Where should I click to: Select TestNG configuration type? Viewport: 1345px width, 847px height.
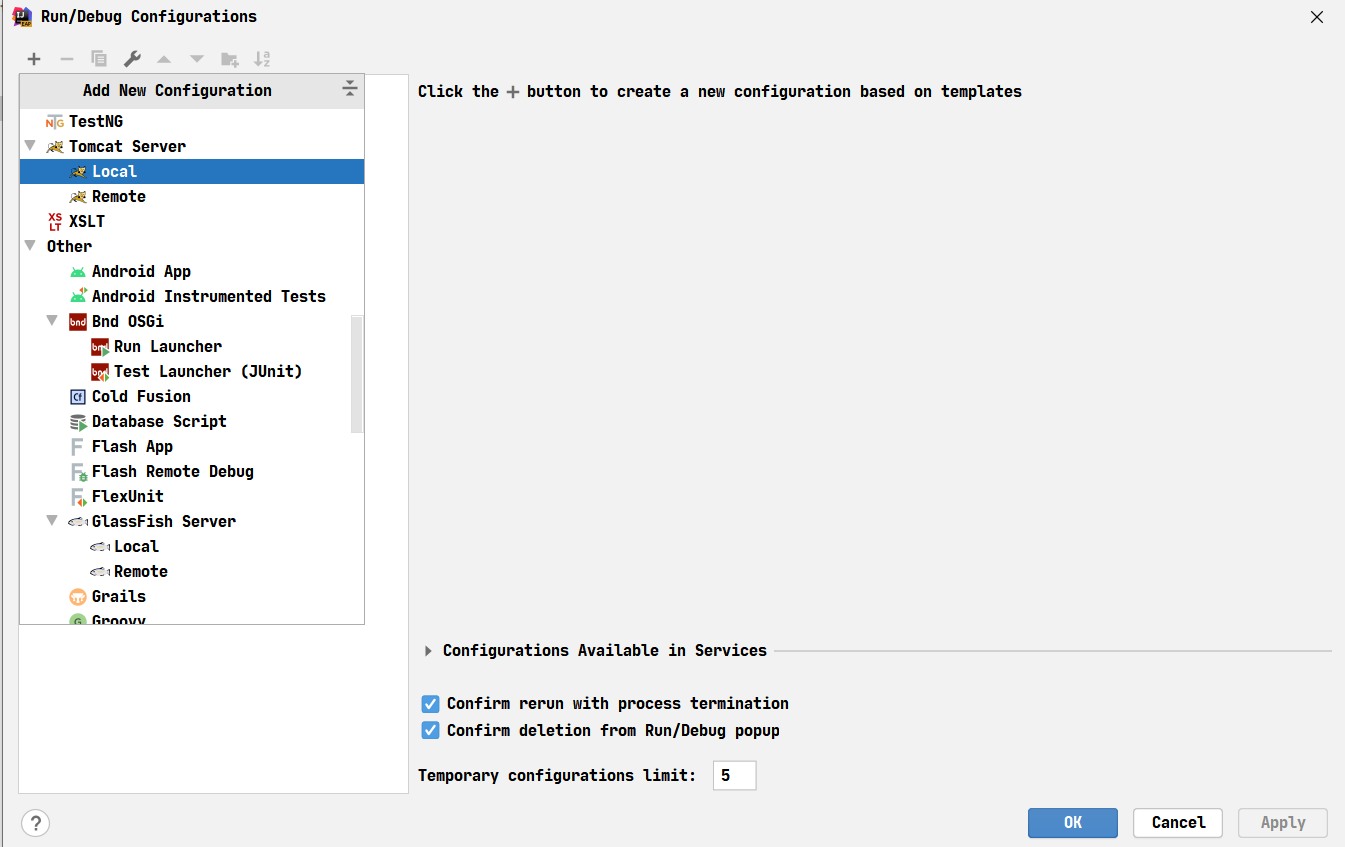tap(95, 121)
